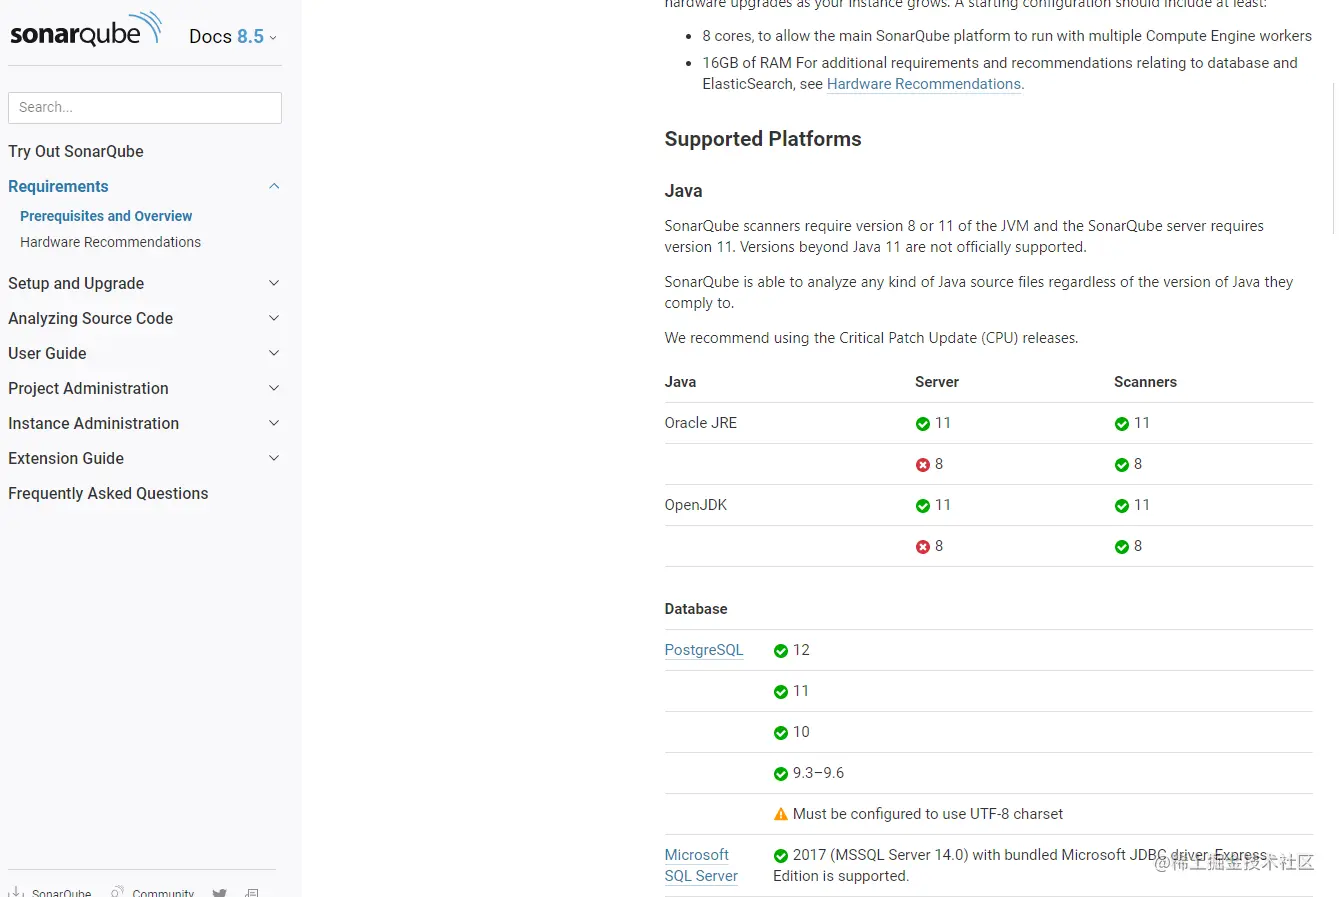This screenshot has width=1339, height=897.
Task: Expand the Instance Administration chevron
Action: click(x=274, y=423)
